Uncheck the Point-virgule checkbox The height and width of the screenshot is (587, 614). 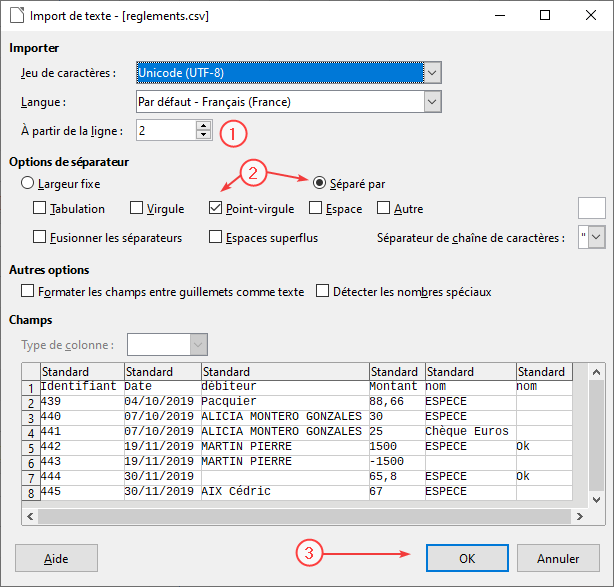point(216,209)
